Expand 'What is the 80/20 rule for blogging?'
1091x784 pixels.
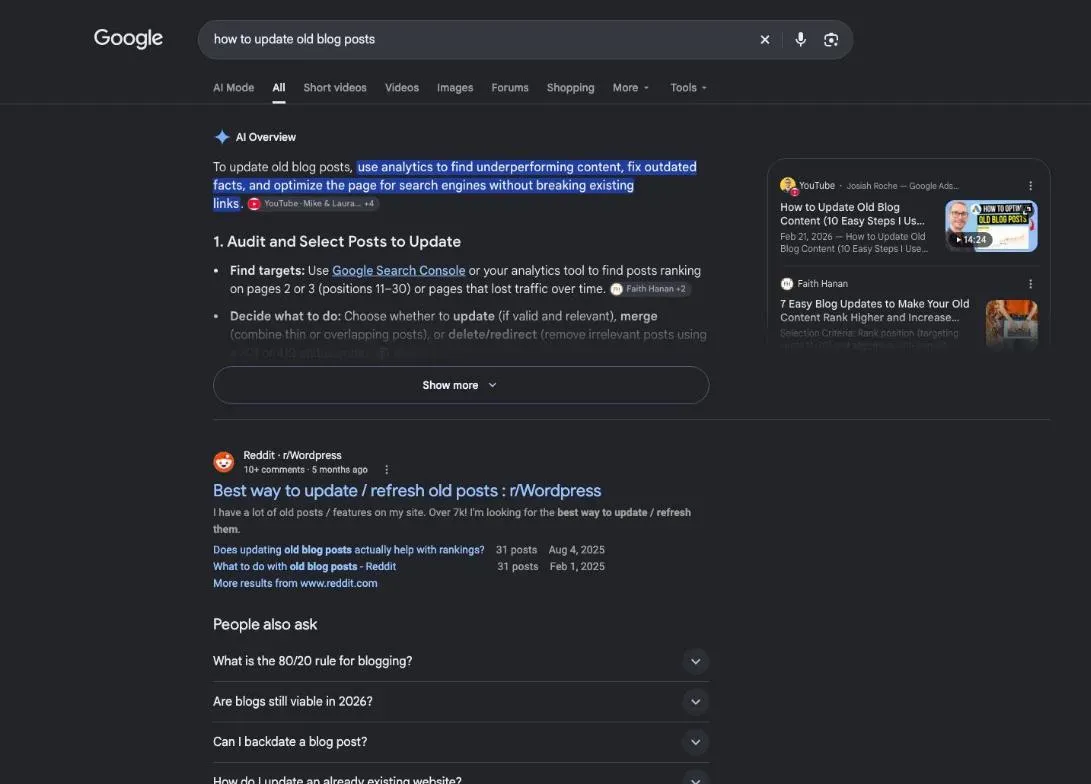(461, 661)
